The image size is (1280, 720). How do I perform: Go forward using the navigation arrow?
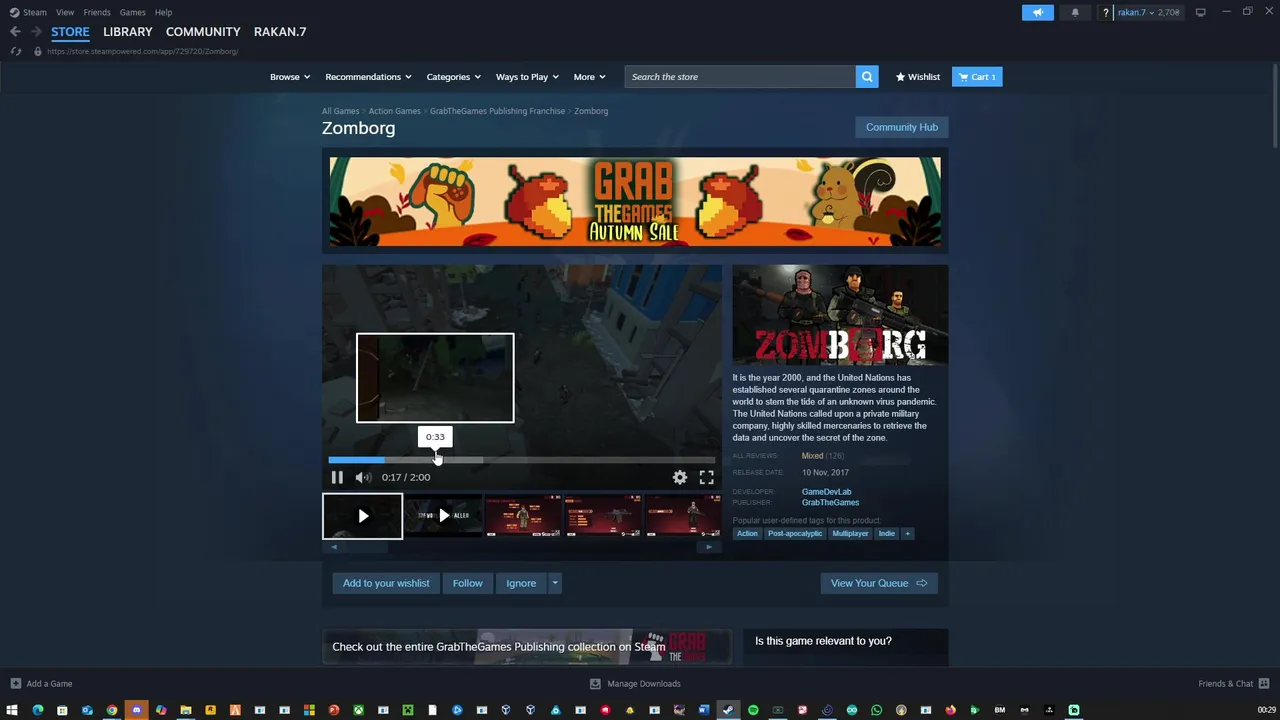36,32
